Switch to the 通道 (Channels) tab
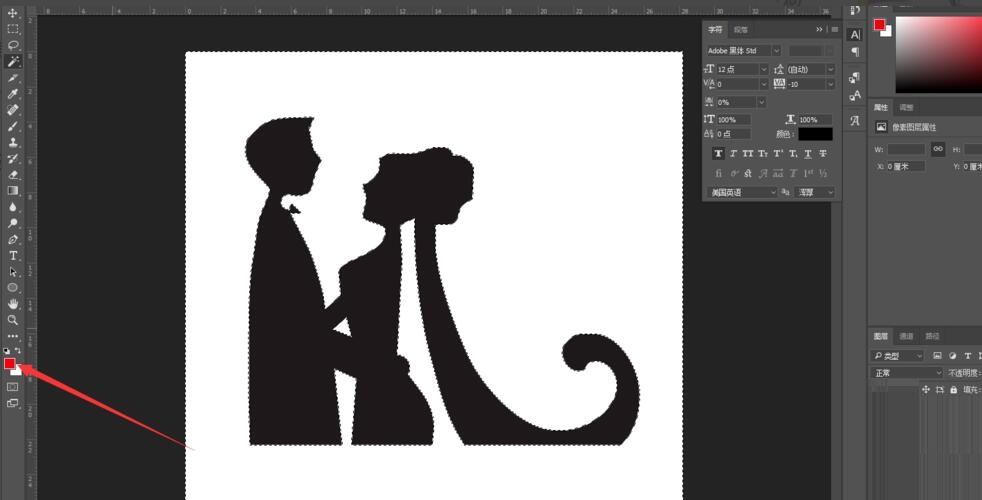 pyautogui.click(x=906, y=337)
